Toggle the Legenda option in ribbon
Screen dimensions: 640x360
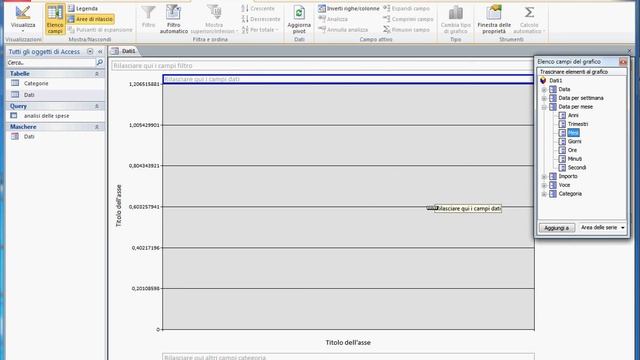point(83,9)
